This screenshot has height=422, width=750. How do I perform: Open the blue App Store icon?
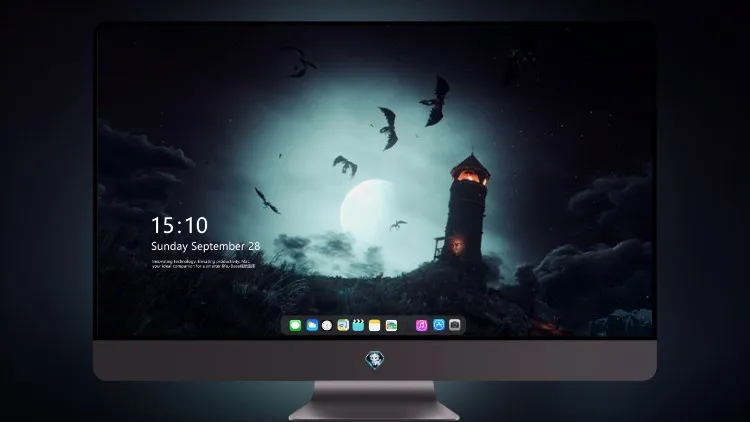pyautogui.click(x=439, y=325)
